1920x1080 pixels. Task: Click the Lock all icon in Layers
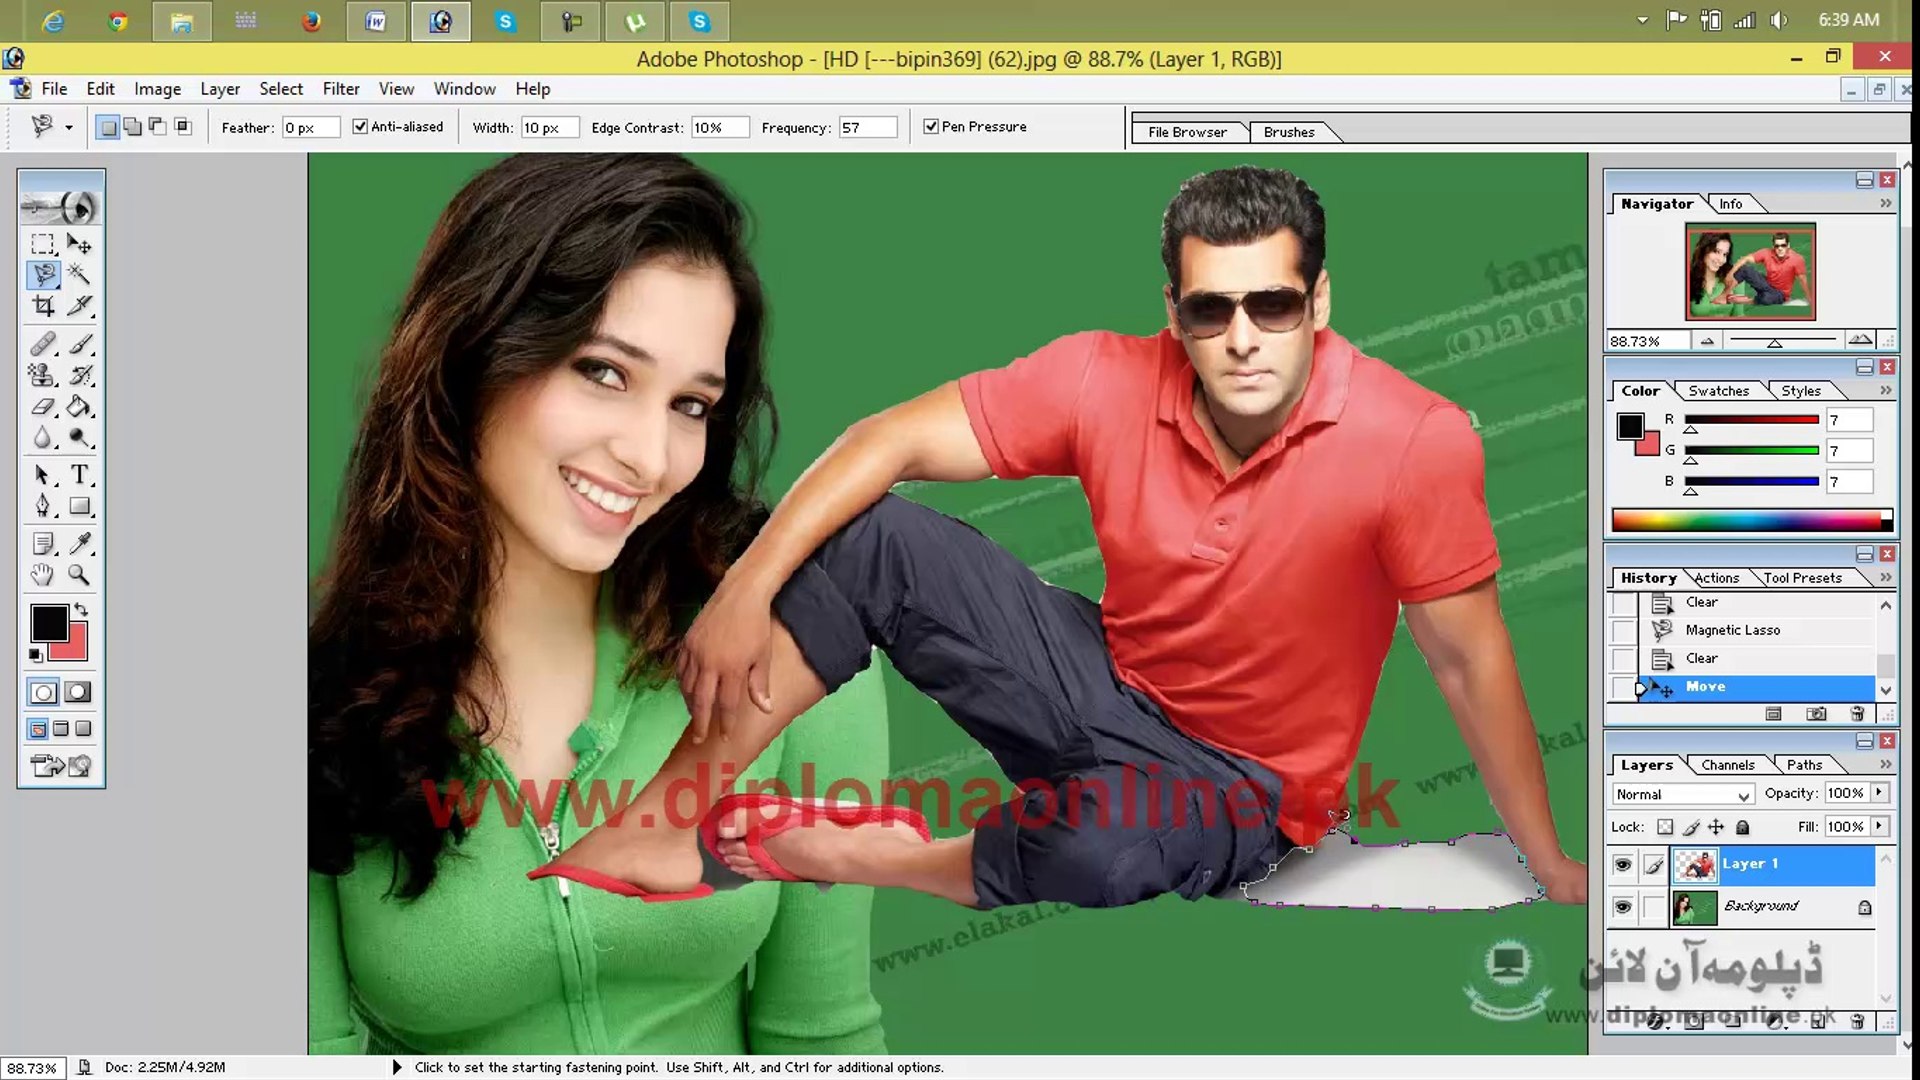coord(1742,827)
